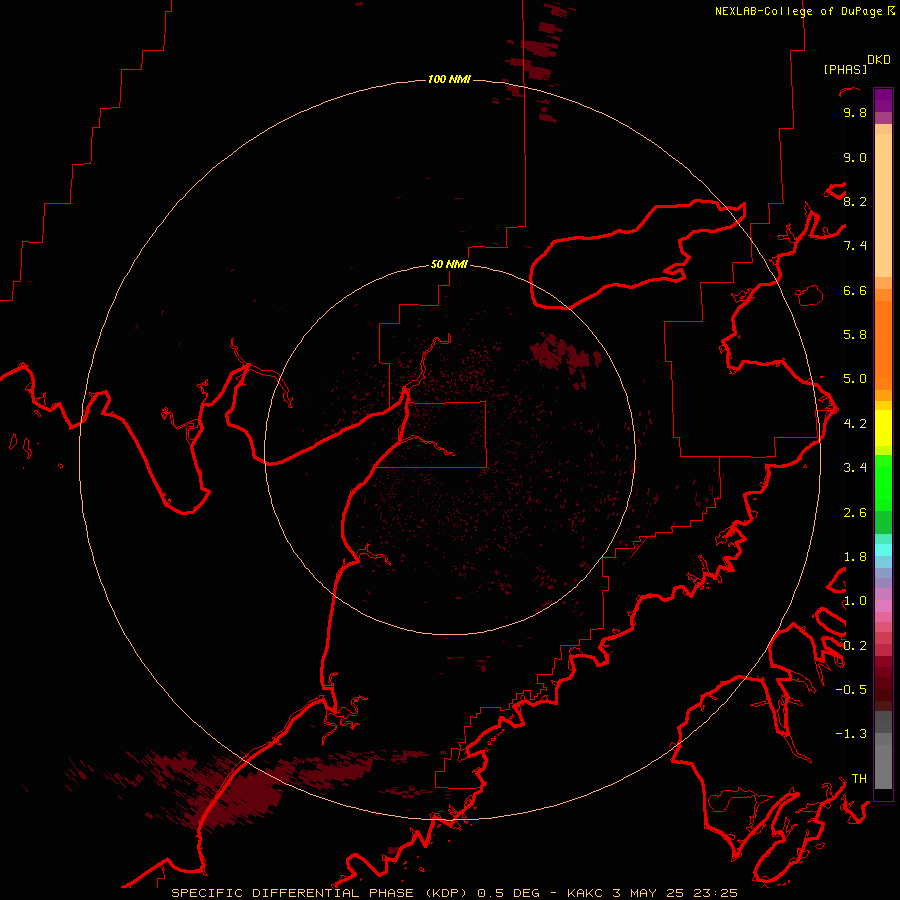Click the SPECIFIC DIFFERENTIAL PHASE (KDP) title text
The height and width of the screenshot is (900, 900).
click(320, 893)
